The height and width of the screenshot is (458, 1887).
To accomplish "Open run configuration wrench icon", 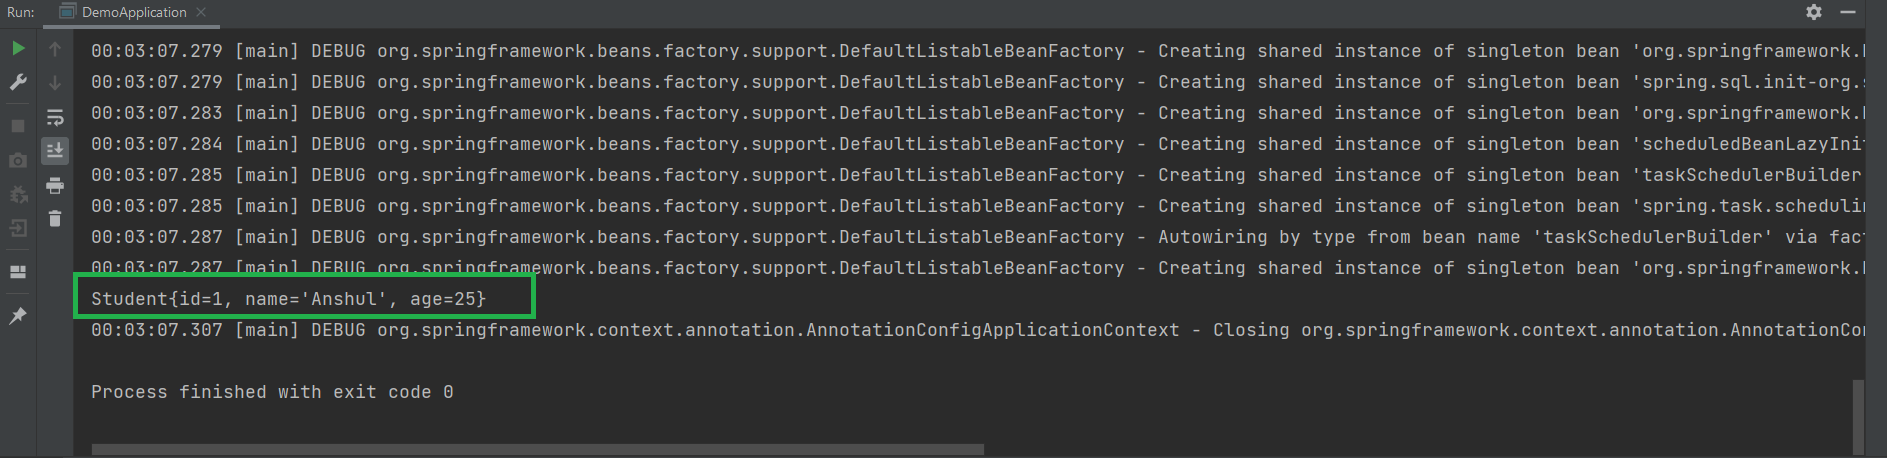I will pos(18,82).
